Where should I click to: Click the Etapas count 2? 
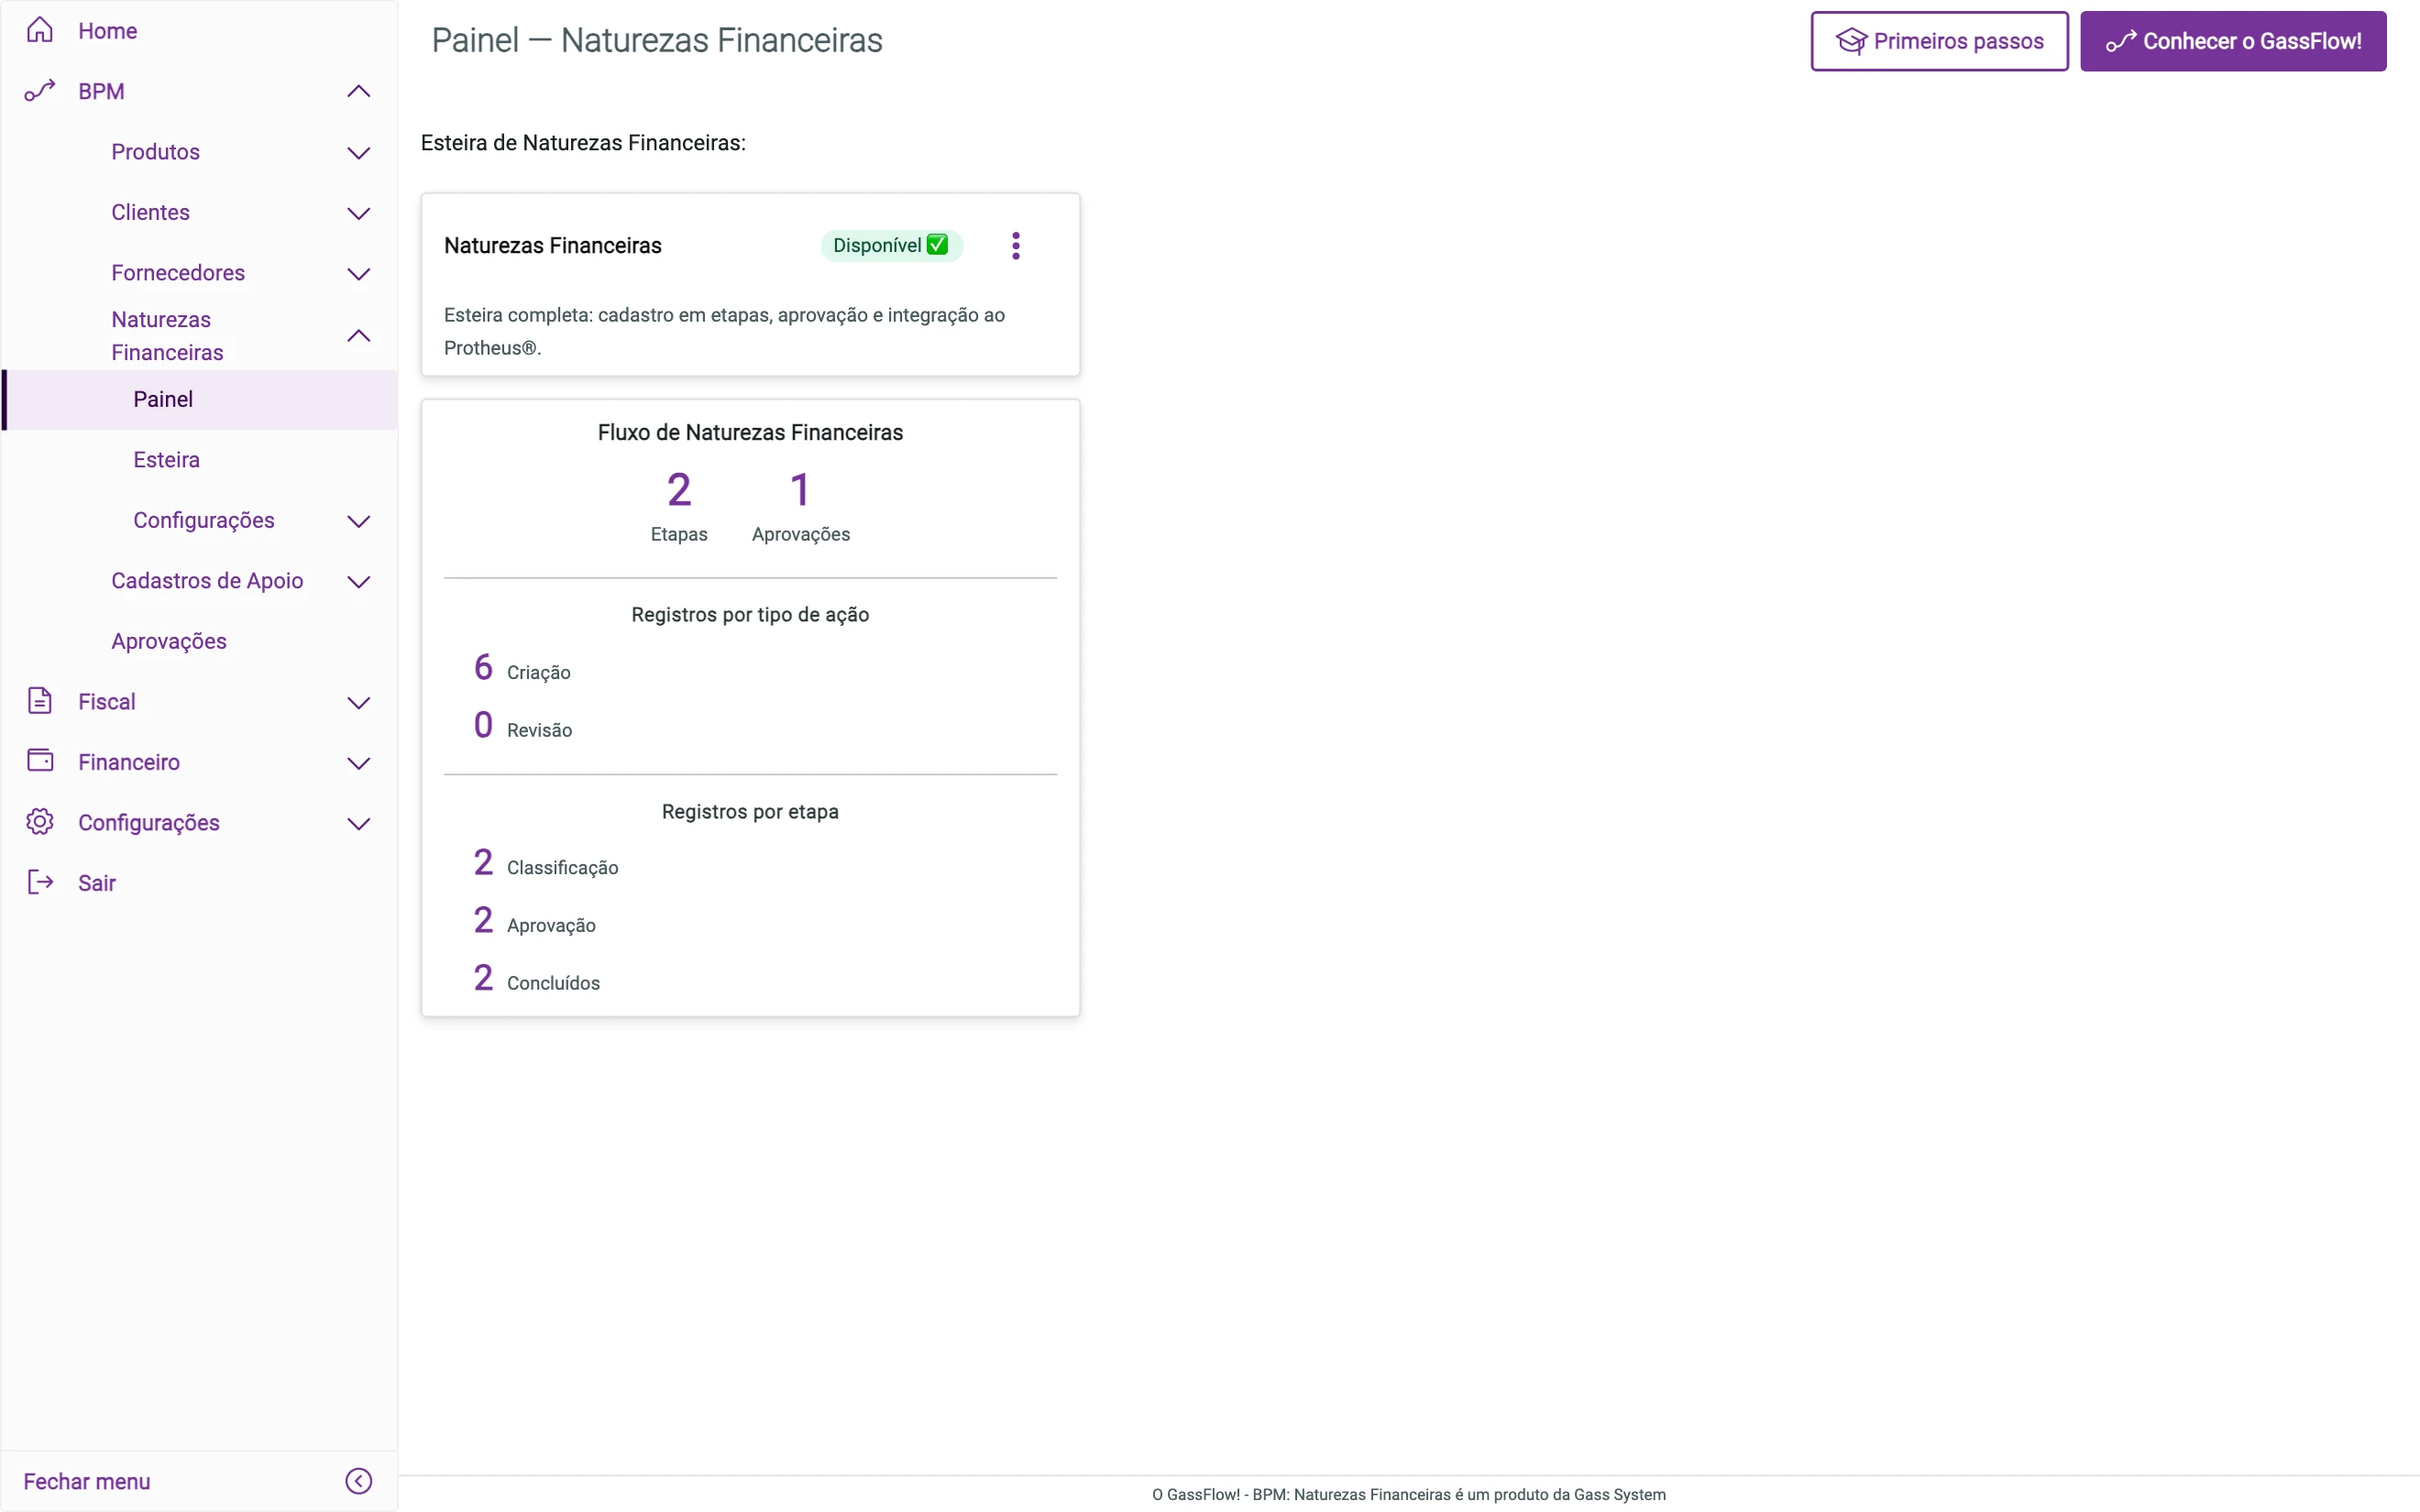679,490
